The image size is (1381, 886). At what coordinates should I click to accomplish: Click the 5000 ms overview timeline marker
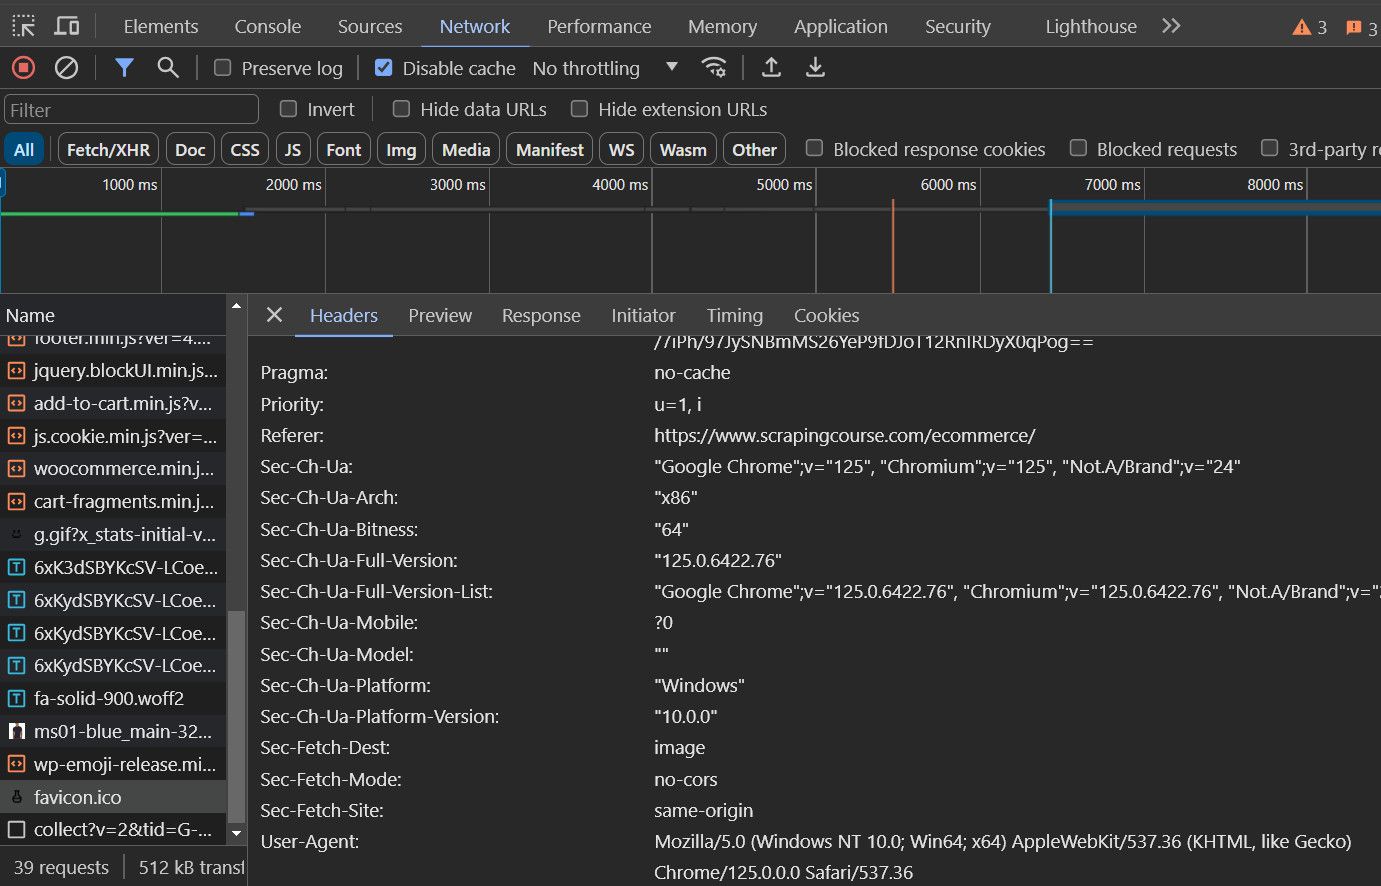coord(783,184)
